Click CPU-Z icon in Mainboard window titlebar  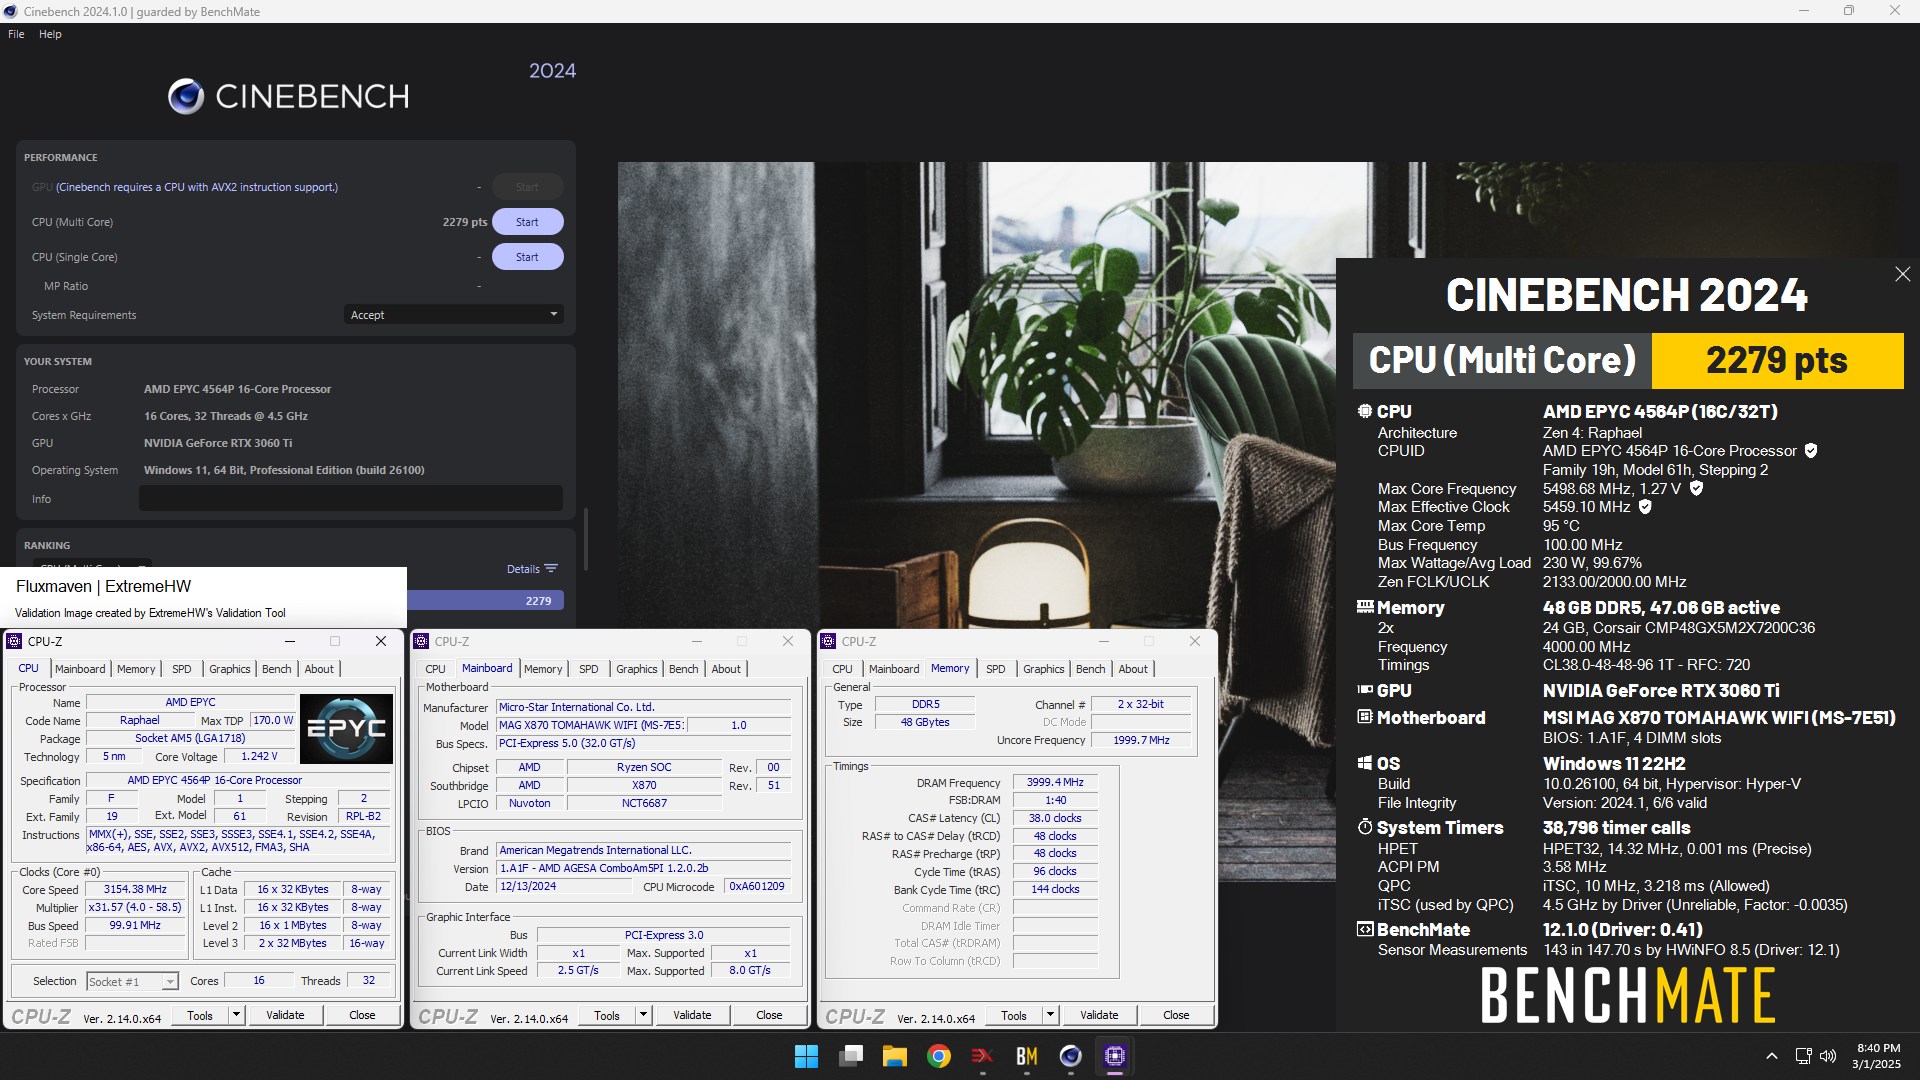coord(421,641)
